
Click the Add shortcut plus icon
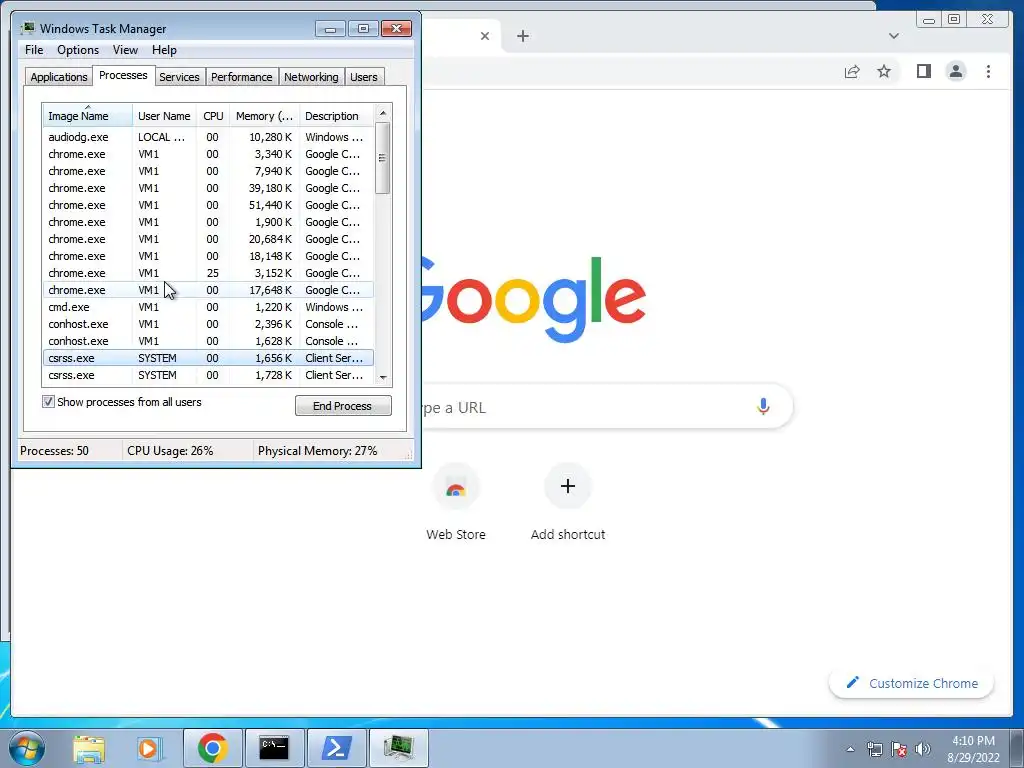coord(568,486)
